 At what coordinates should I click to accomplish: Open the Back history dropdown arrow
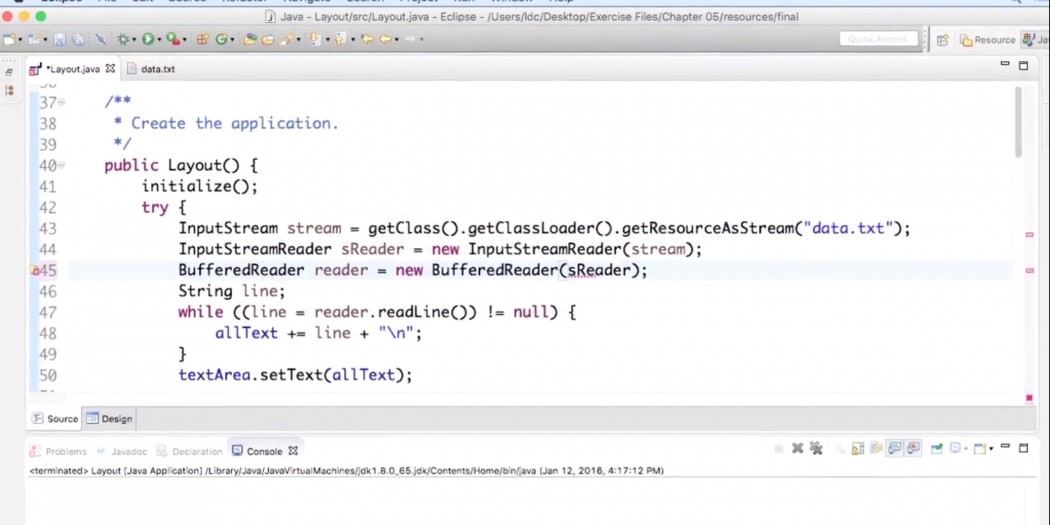point(396,40)
